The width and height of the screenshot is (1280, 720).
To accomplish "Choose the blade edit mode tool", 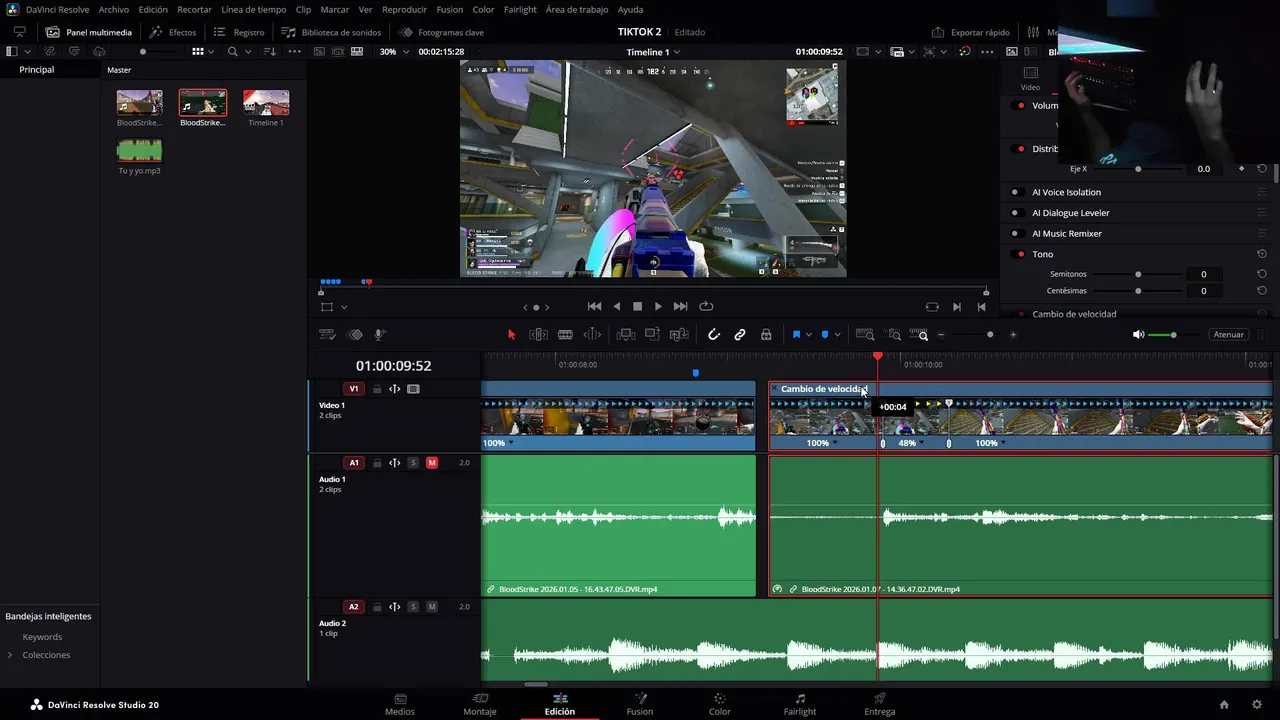I will 565,335.
